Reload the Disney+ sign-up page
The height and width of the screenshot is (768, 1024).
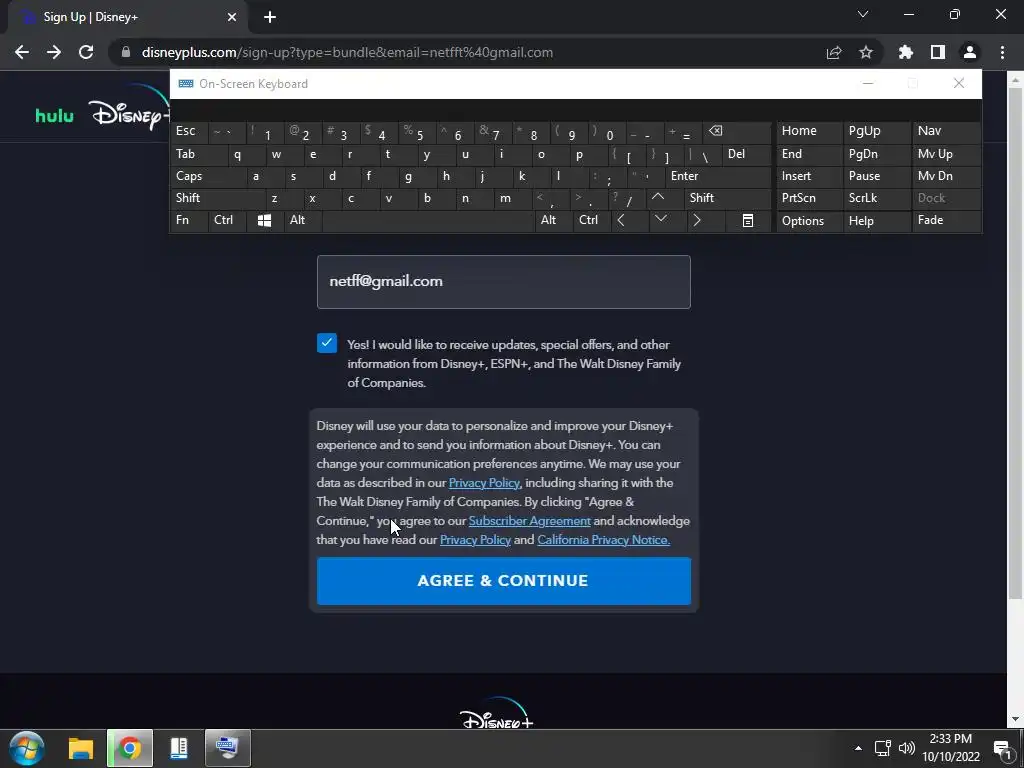86,52
